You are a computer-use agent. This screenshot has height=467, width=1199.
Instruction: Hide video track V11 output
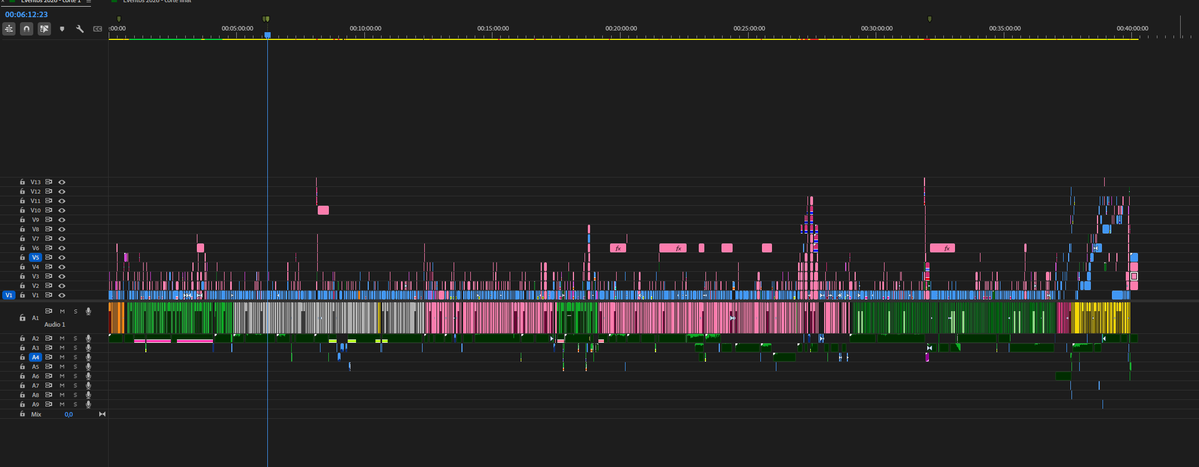click(x=62, y=201)
